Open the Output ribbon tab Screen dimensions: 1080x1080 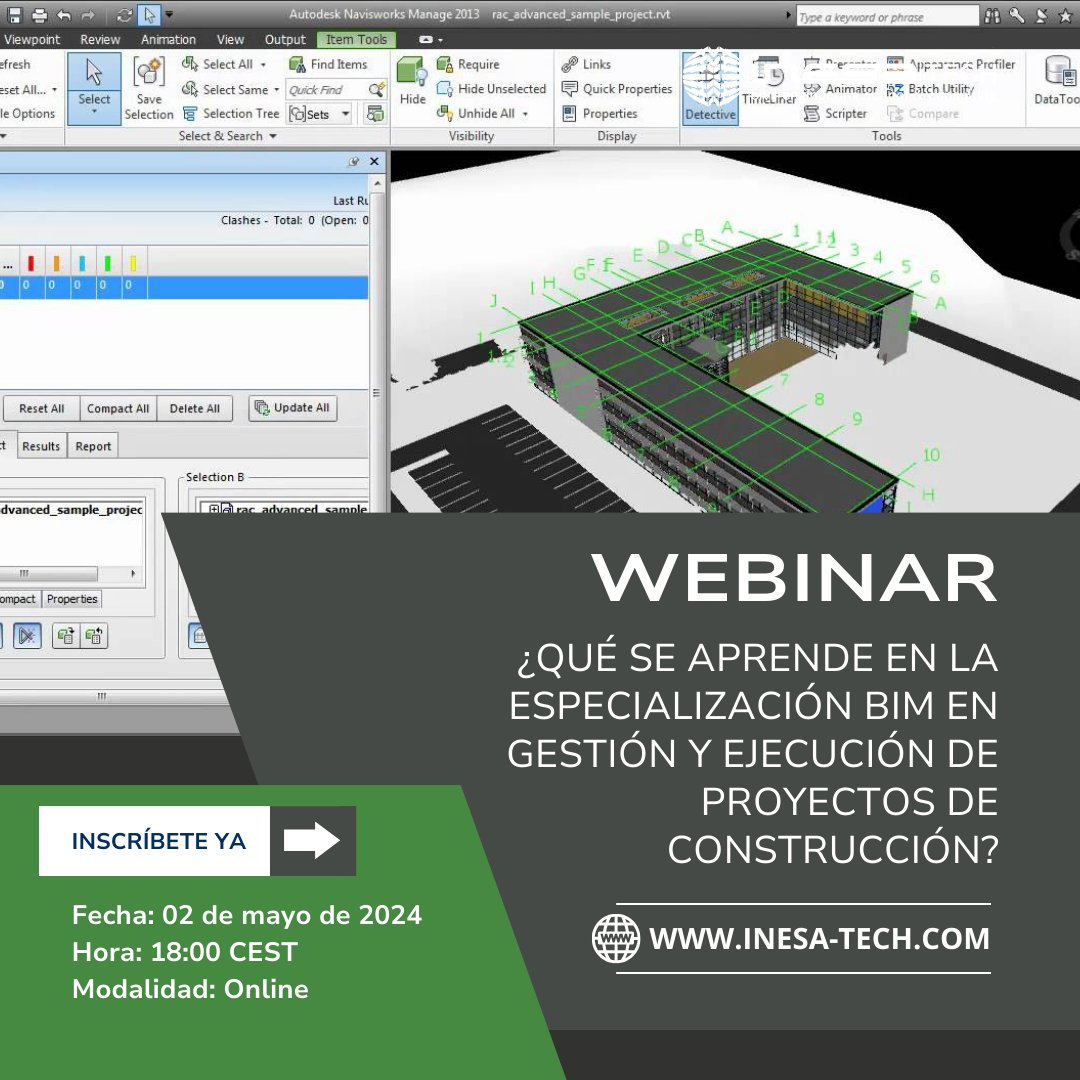[x=284, y=39]
